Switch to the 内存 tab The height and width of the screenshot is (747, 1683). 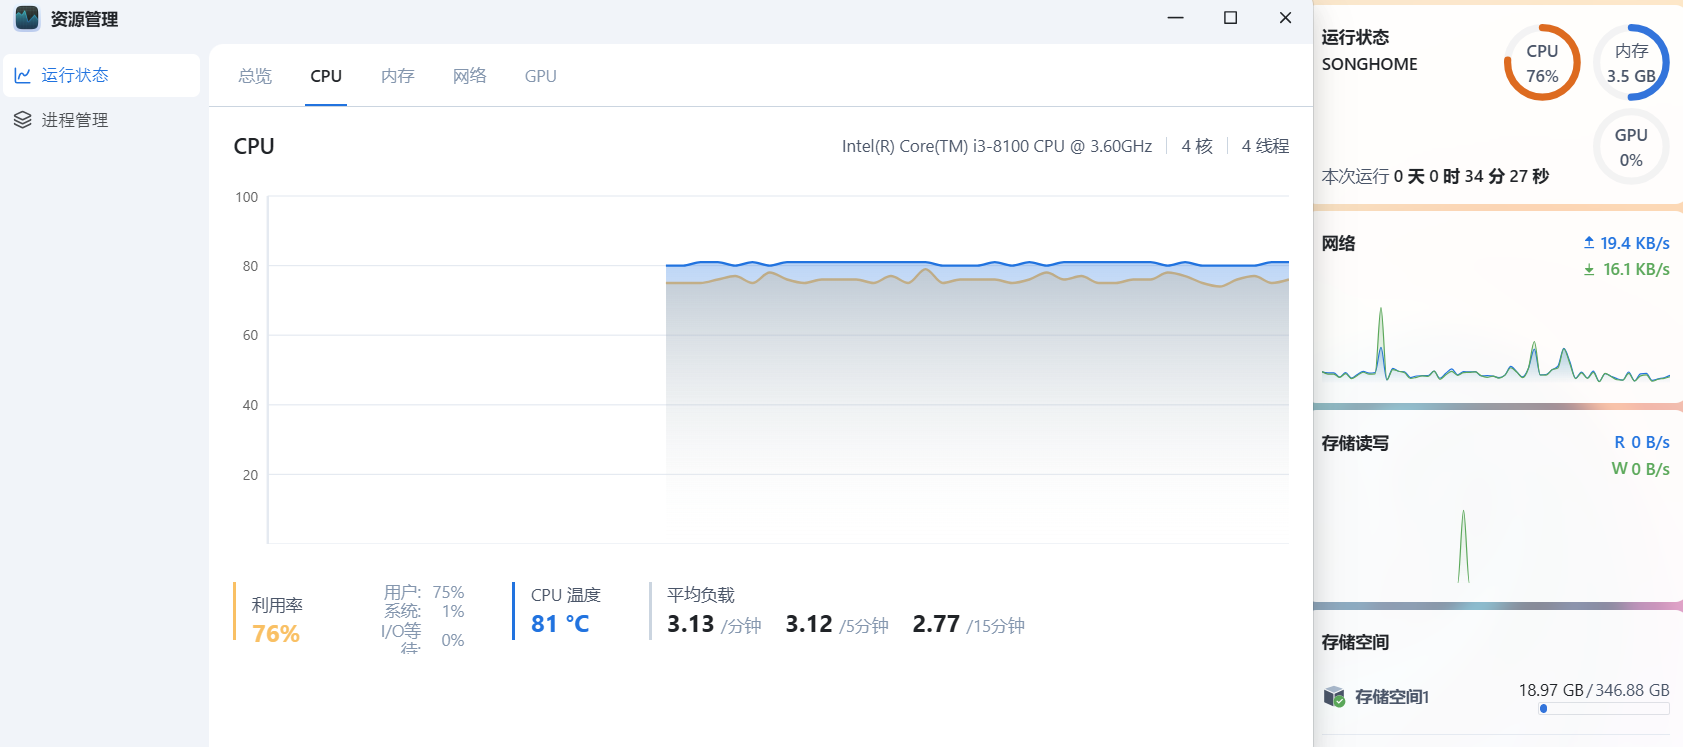(398, 76)
